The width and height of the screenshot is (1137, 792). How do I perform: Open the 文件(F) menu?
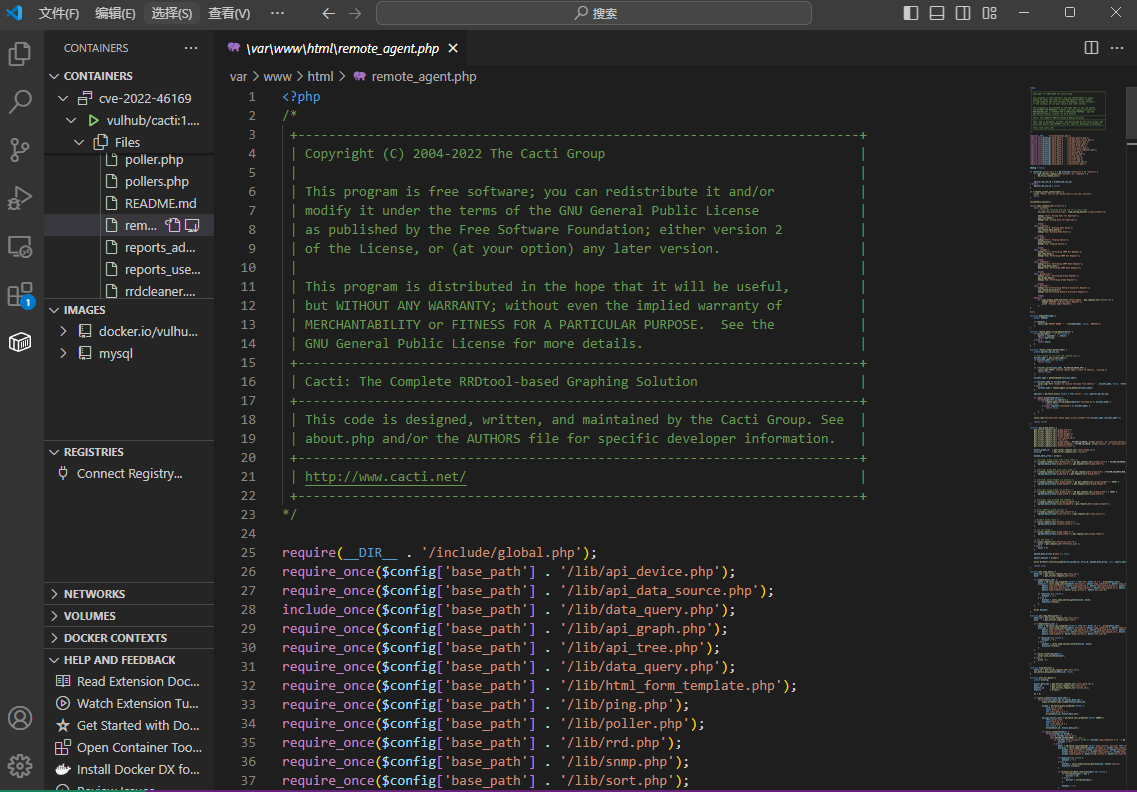pyautogui.click(x=58, y=13)
